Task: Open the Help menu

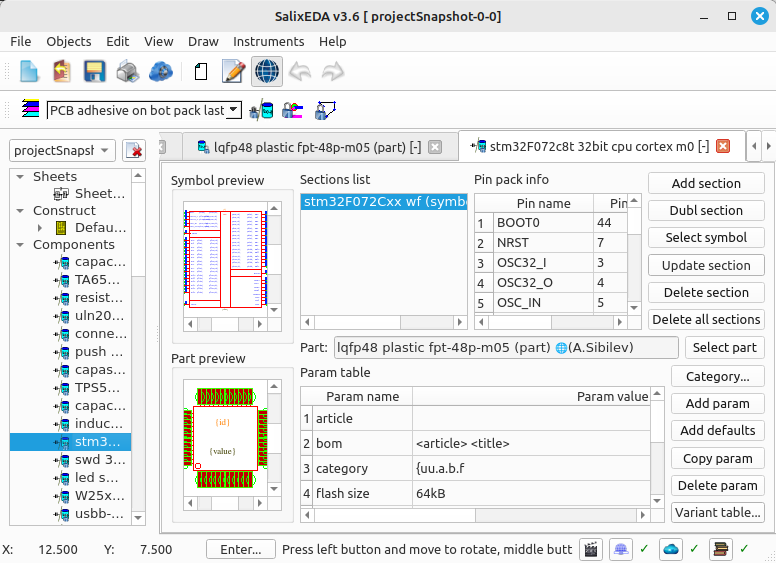Action: [x=333, y=42]
